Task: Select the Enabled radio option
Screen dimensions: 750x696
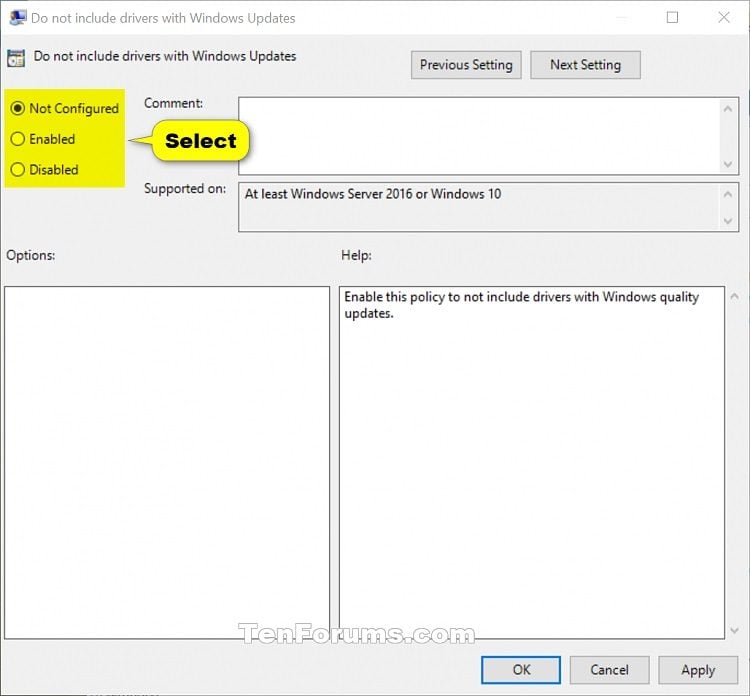Action: click(43, 139)
